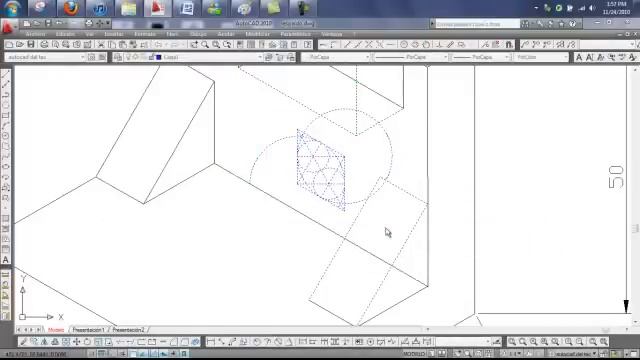This screenshot has width=640, height=360.
Task: Open workspace switching menu in status bar
Action: tap(573, 353)
